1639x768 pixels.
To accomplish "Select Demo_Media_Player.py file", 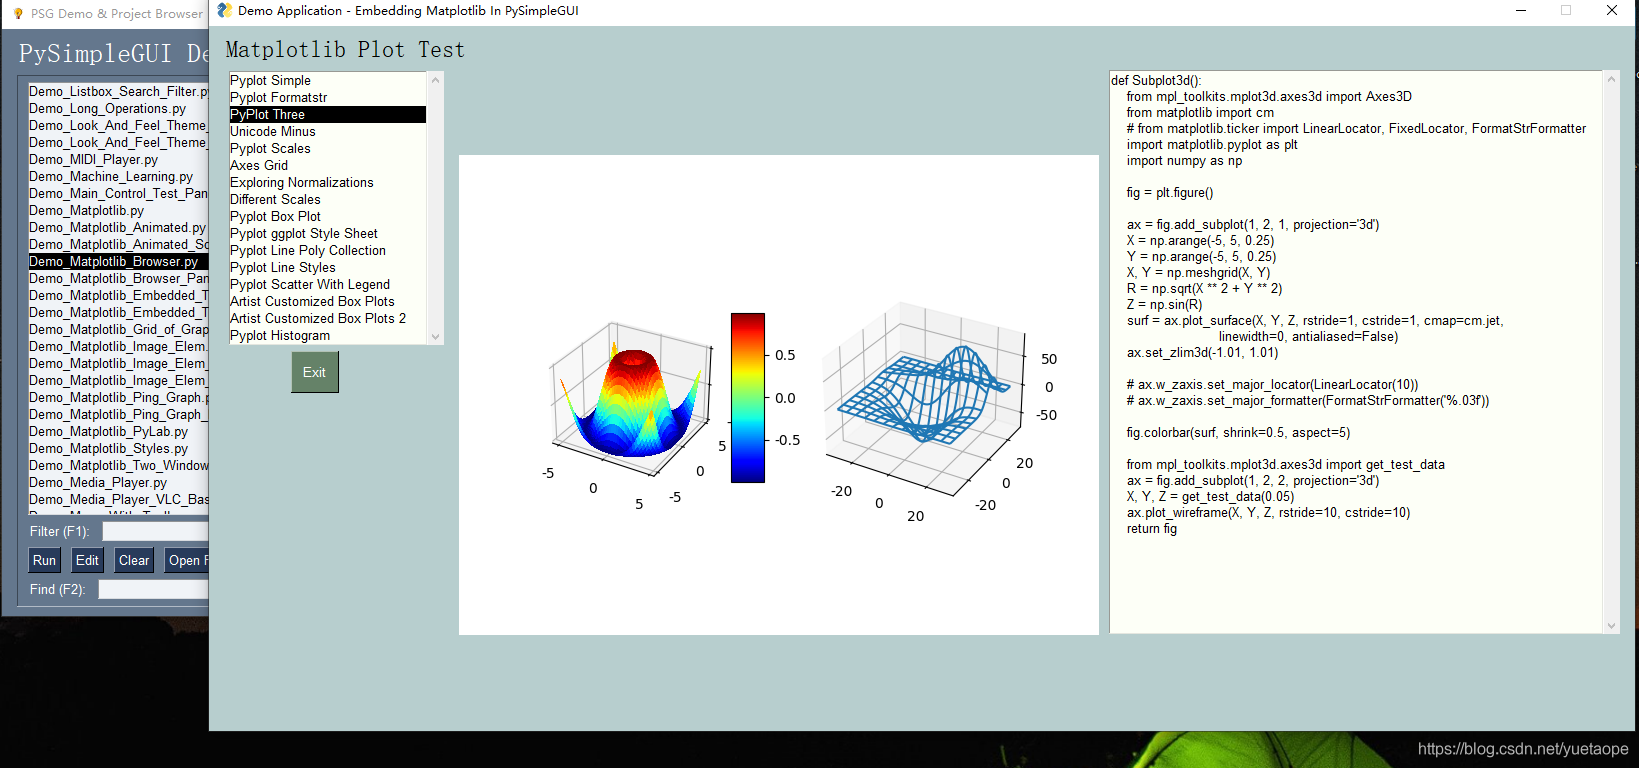I will click(119, 482).
